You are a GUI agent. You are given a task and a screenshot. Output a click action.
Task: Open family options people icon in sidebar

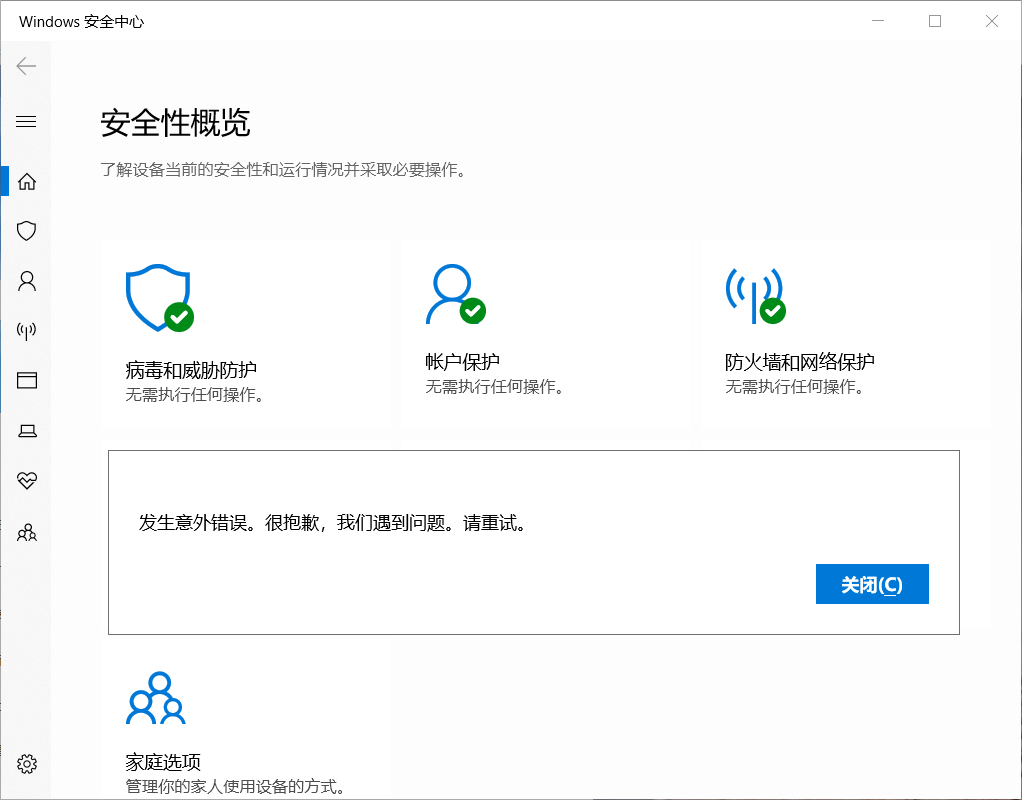[x=27, y=532]
